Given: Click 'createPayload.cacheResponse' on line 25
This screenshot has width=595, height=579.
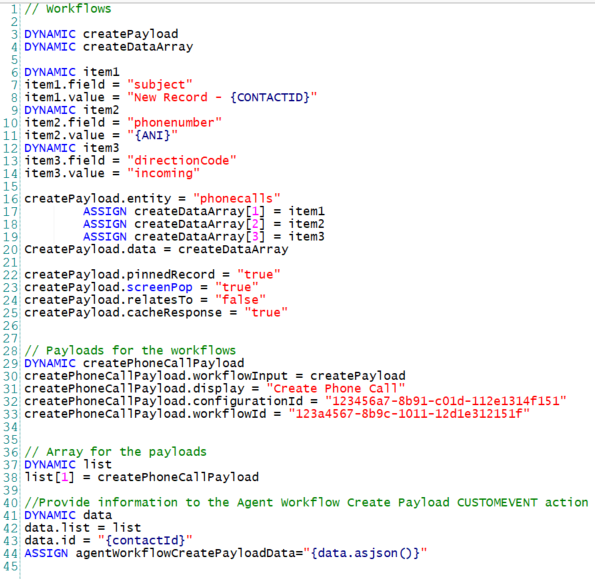Looking at the screenshot, I should point(123,312).
